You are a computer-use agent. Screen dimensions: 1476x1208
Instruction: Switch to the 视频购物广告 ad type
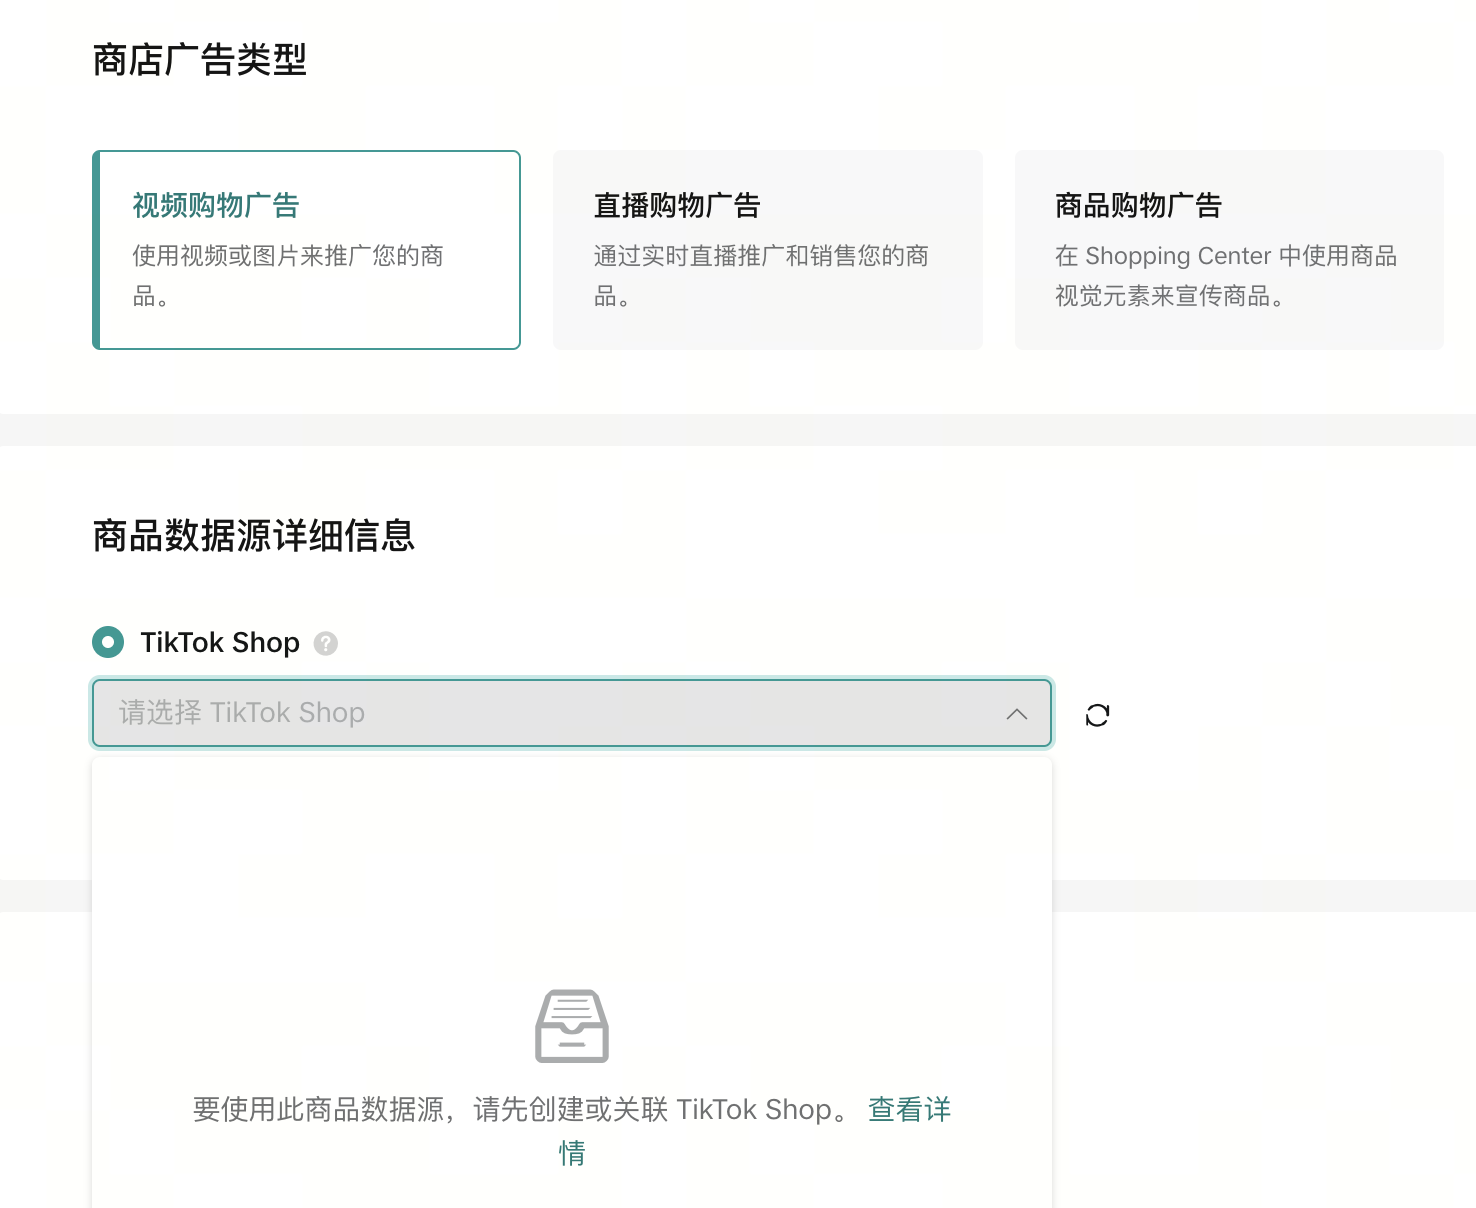(306, 249)
